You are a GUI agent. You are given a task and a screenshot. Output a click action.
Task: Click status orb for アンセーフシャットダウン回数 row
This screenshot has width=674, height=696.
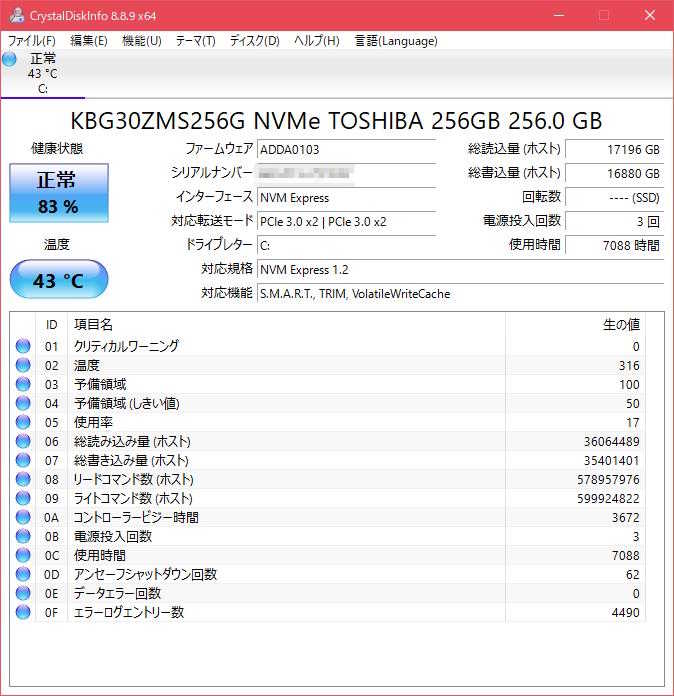[23, 574]
